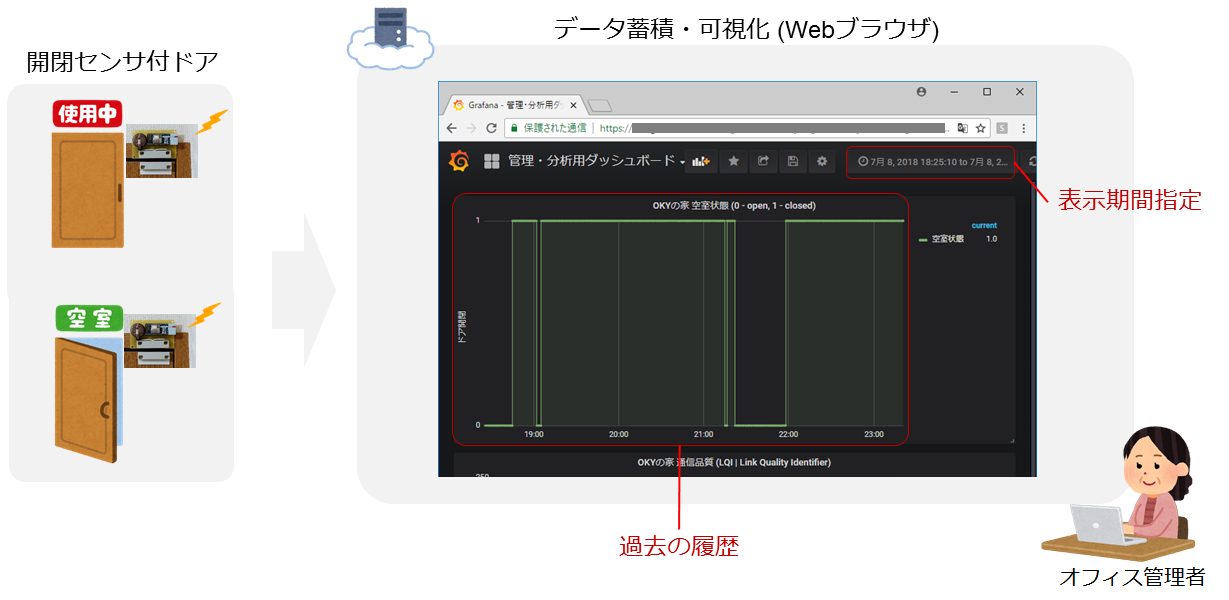
Task: Click the clock icon in the time range picker
Action: 862,161
